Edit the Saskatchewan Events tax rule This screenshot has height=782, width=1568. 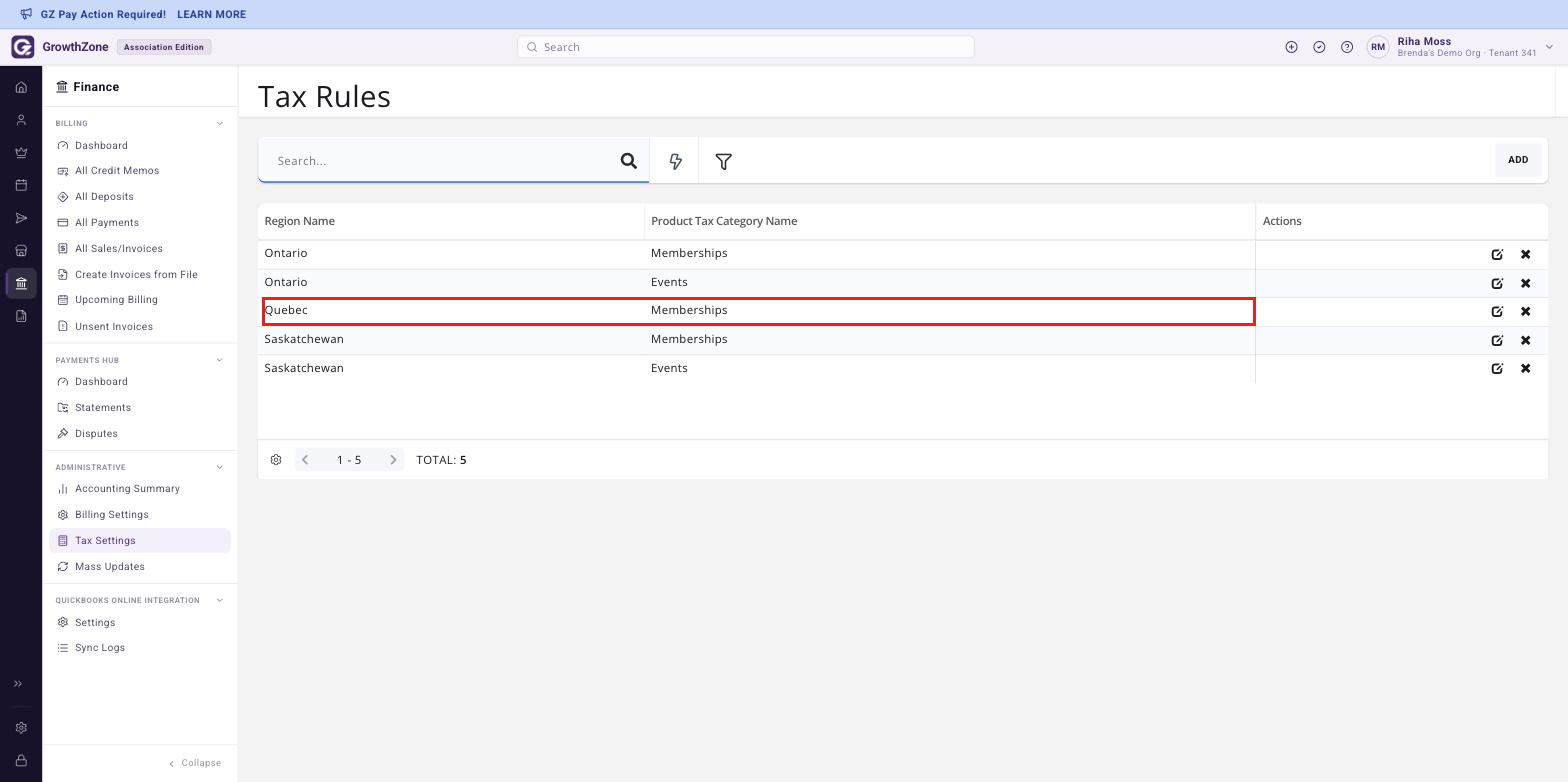(1497, 368)
